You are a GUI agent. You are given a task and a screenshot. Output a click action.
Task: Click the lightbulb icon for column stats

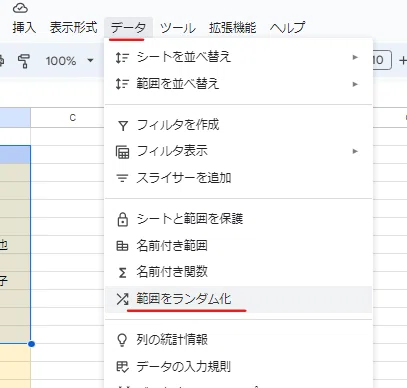(x=122, y=340)
